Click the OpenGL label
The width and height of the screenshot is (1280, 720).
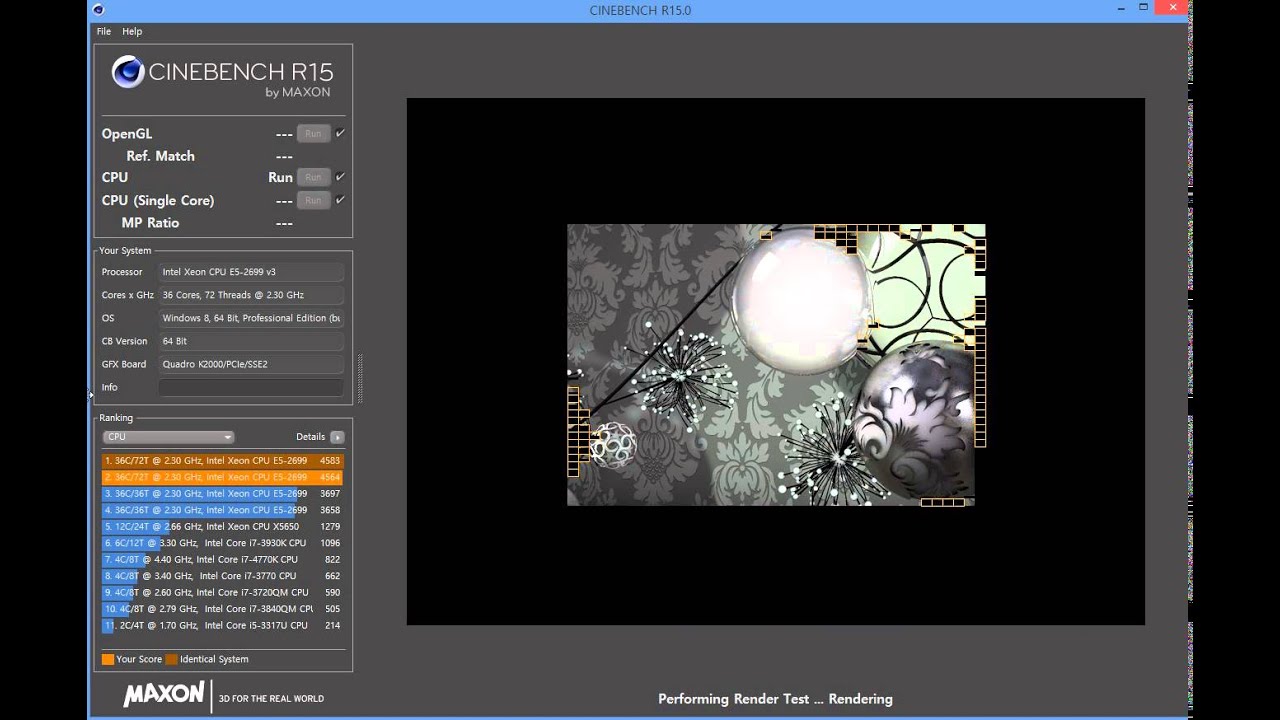127,134
